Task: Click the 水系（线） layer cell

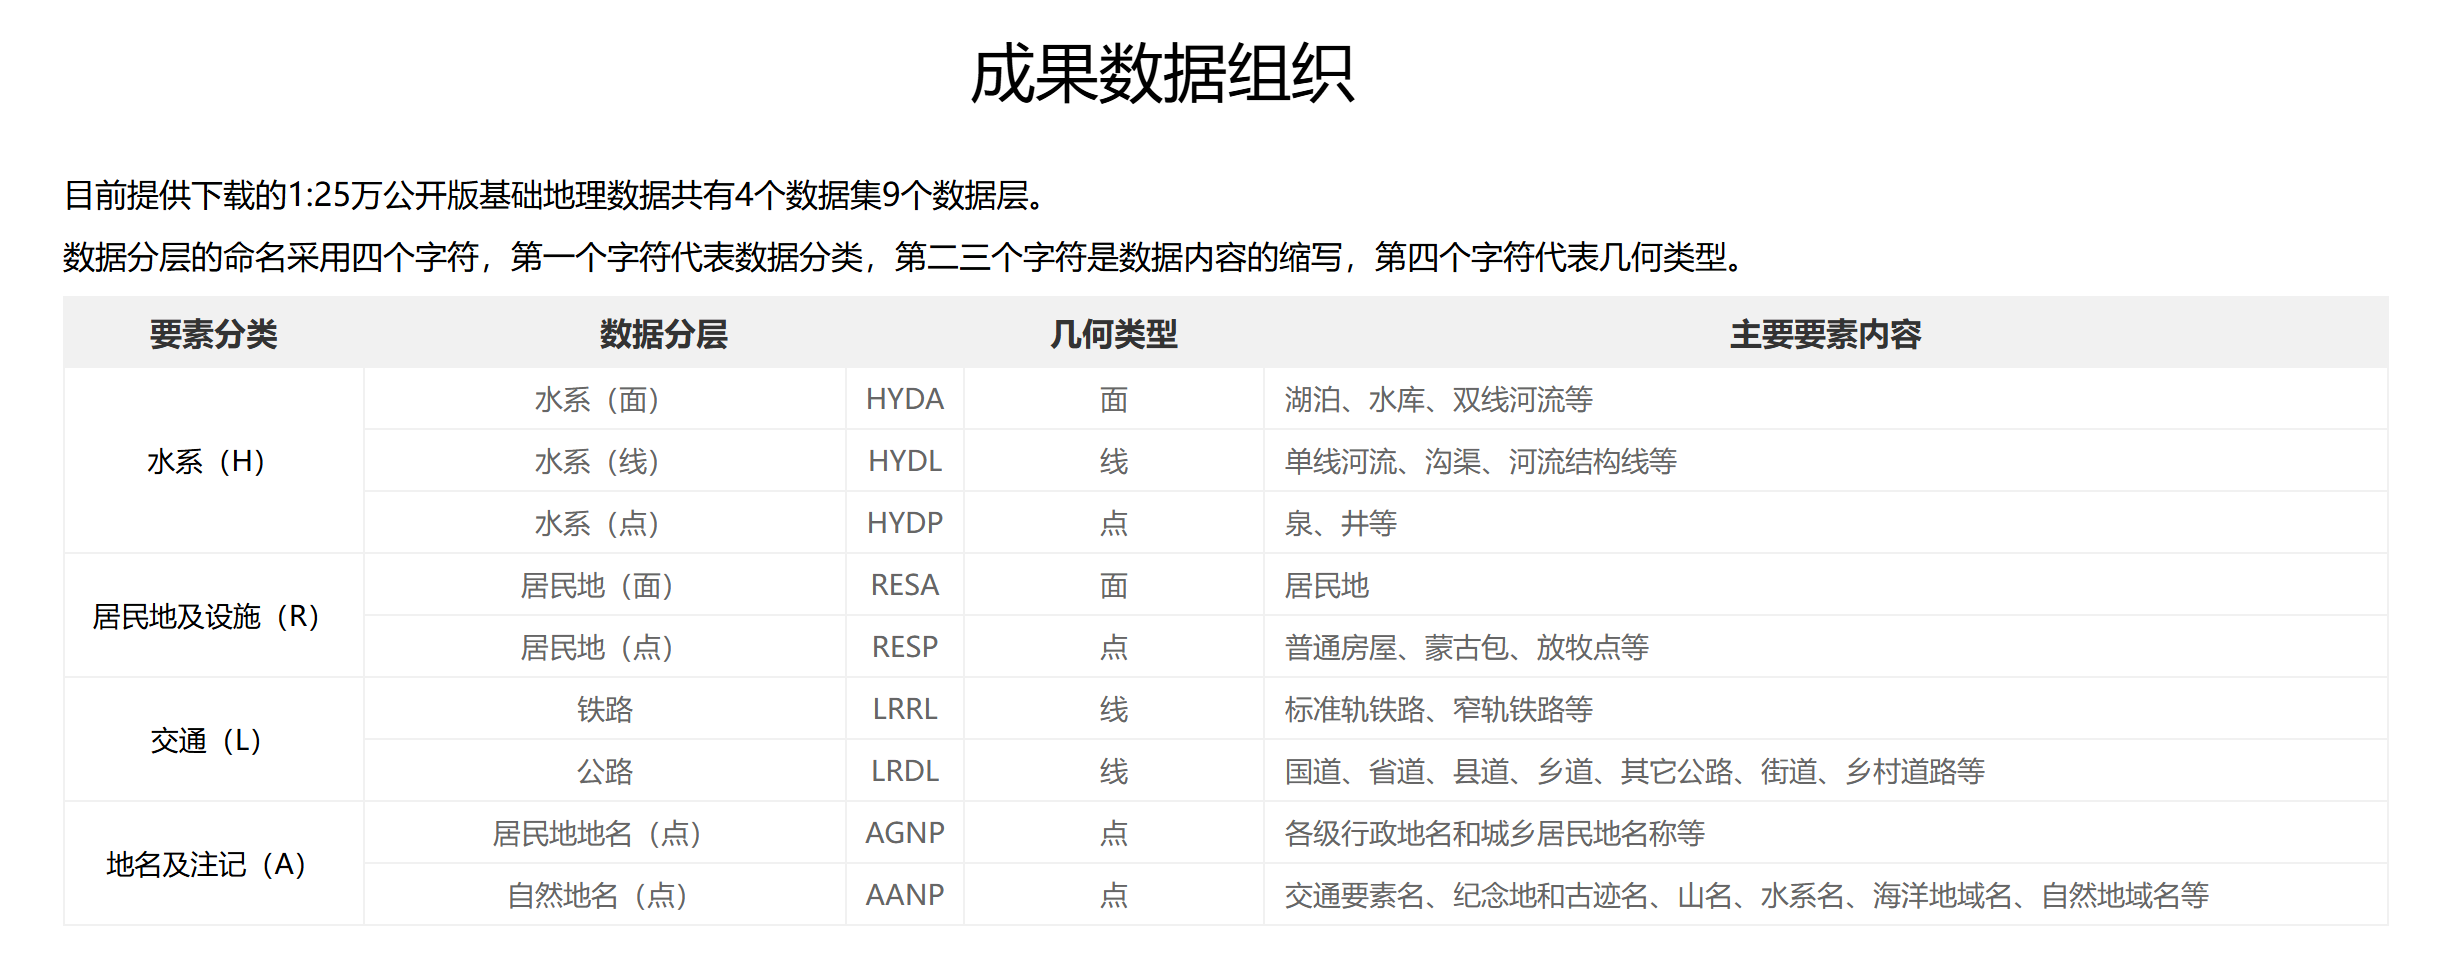Action: [604, 461]
